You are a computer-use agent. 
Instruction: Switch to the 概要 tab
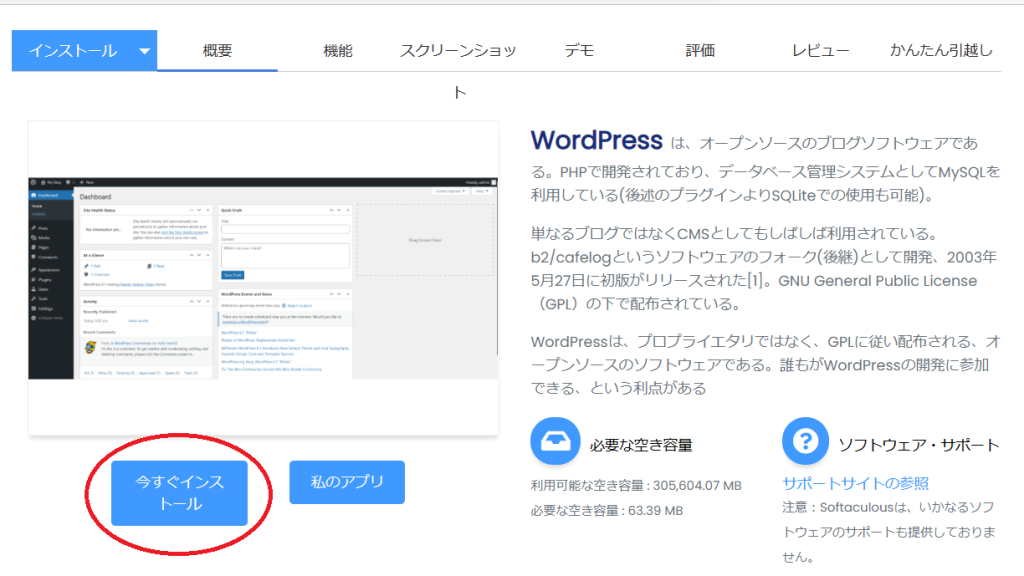coord(217,51)
